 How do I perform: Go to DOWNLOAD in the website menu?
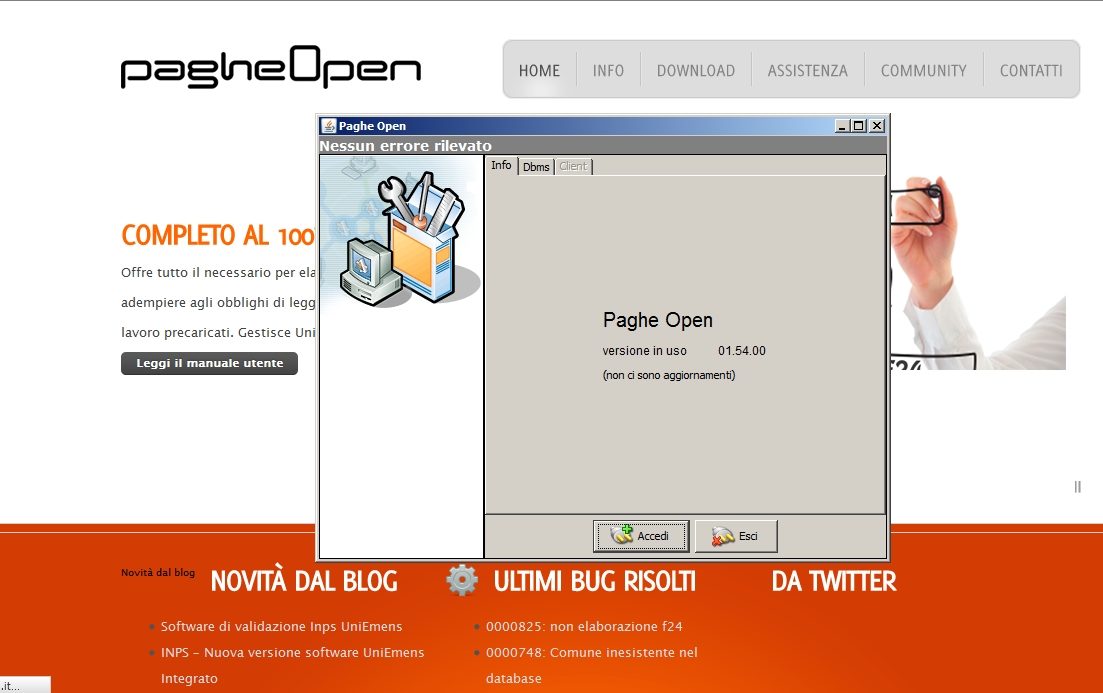[696, 70]
